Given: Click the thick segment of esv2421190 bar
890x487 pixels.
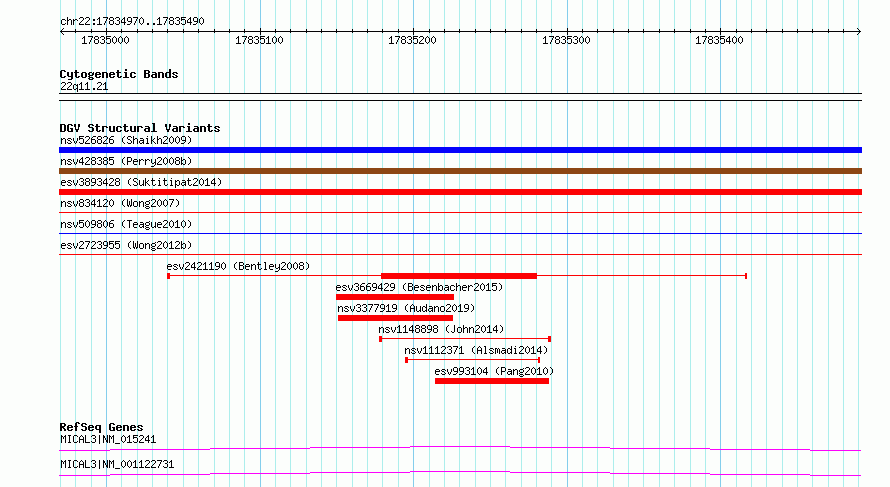Looking at the screenshot, I should [459, 276].
